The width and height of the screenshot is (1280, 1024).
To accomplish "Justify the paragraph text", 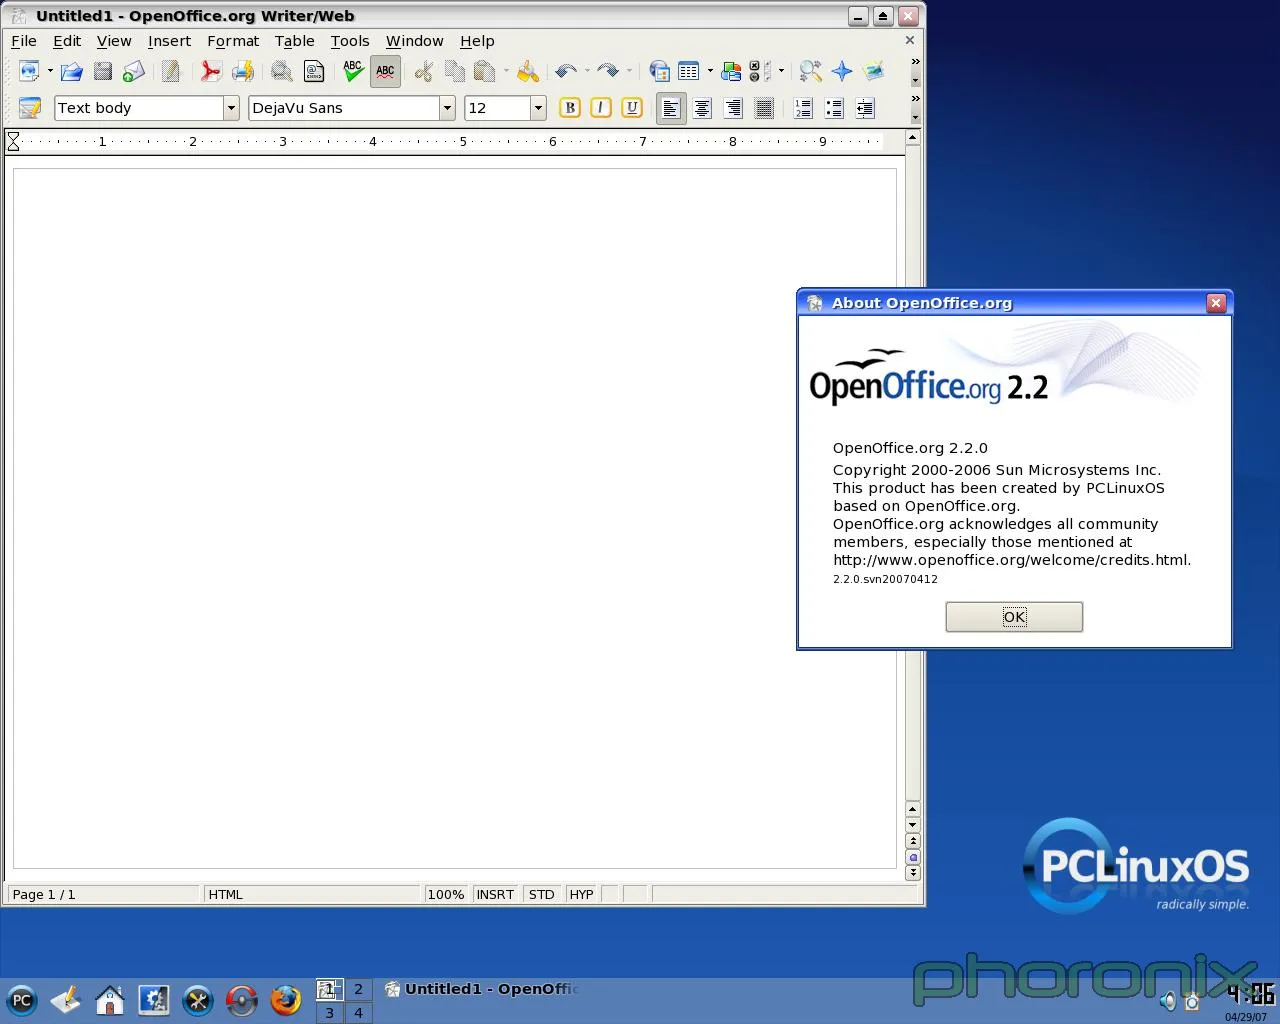I will pos(764,108).
